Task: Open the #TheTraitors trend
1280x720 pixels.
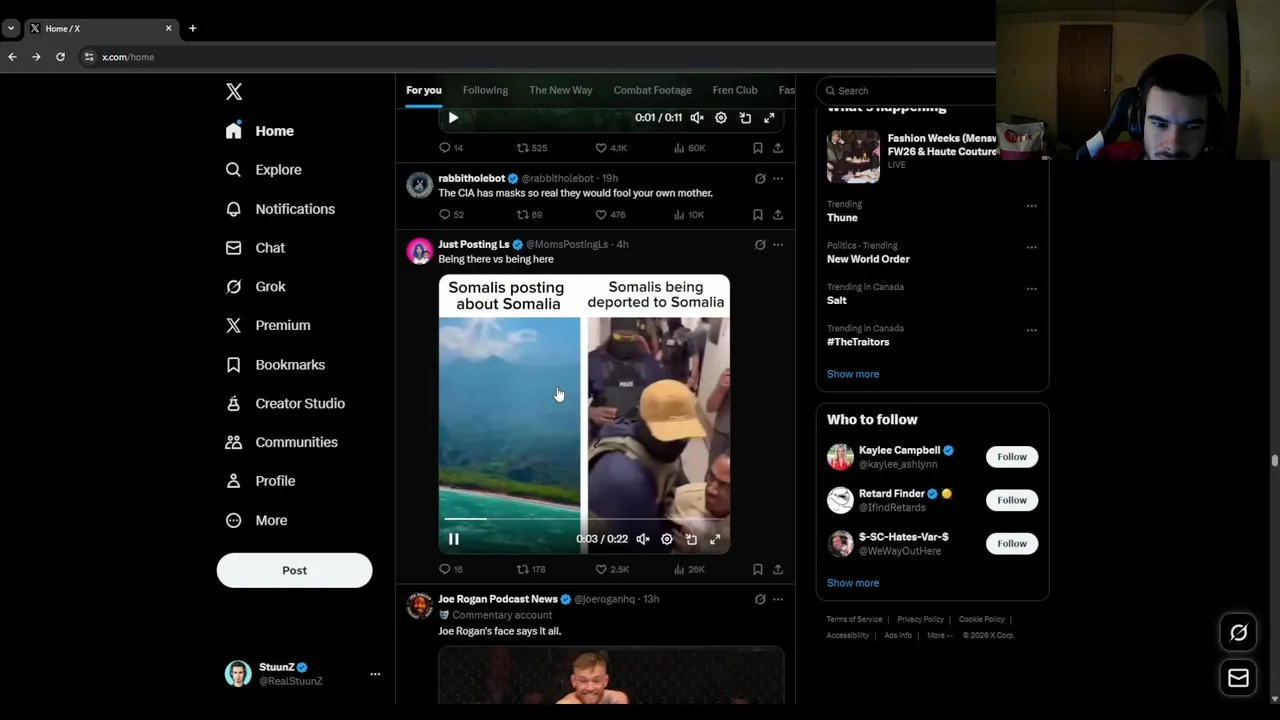Action: (x=858, y=342)
